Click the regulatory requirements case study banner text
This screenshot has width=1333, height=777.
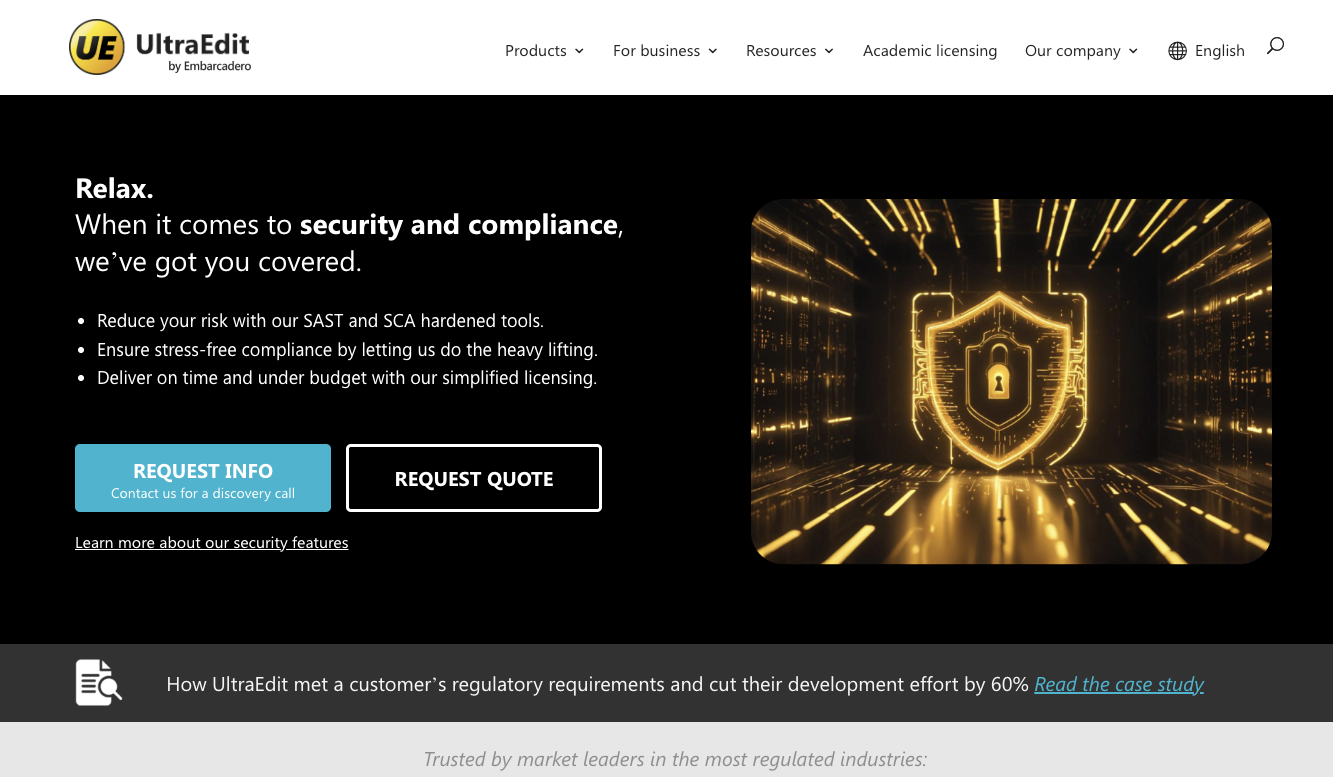pyautogui.click(x=597, y=684)
